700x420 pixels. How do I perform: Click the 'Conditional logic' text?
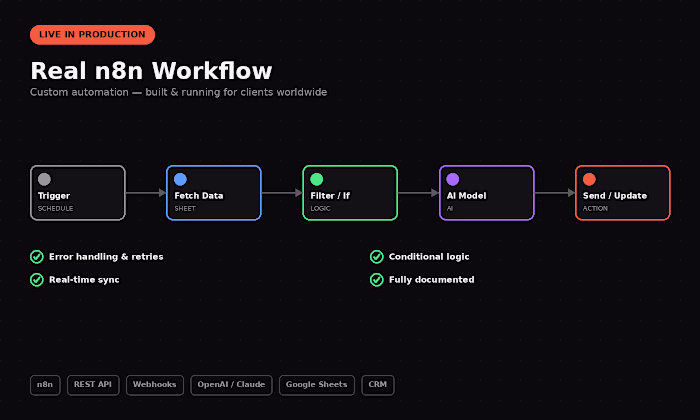click(x=429, y=257)
